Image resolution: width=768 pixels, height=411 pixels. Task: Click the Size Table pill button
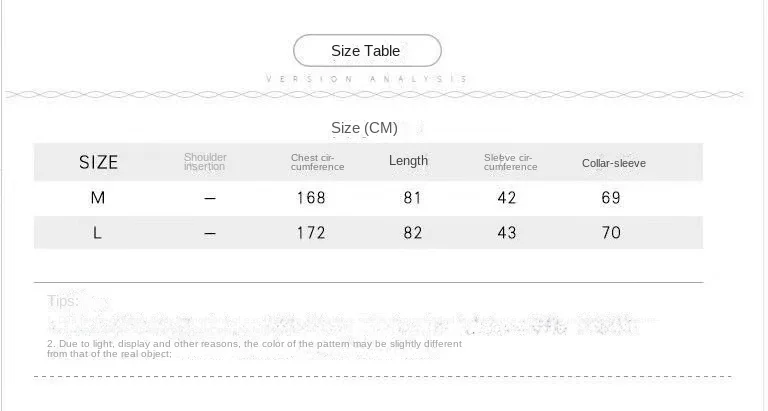tap(367, 50)
